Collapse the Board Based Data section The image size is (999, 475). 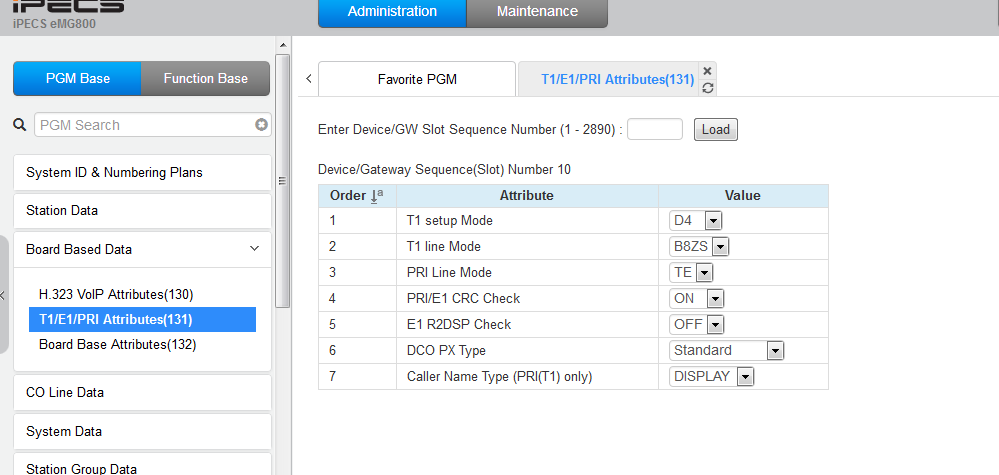coord(254,249)
